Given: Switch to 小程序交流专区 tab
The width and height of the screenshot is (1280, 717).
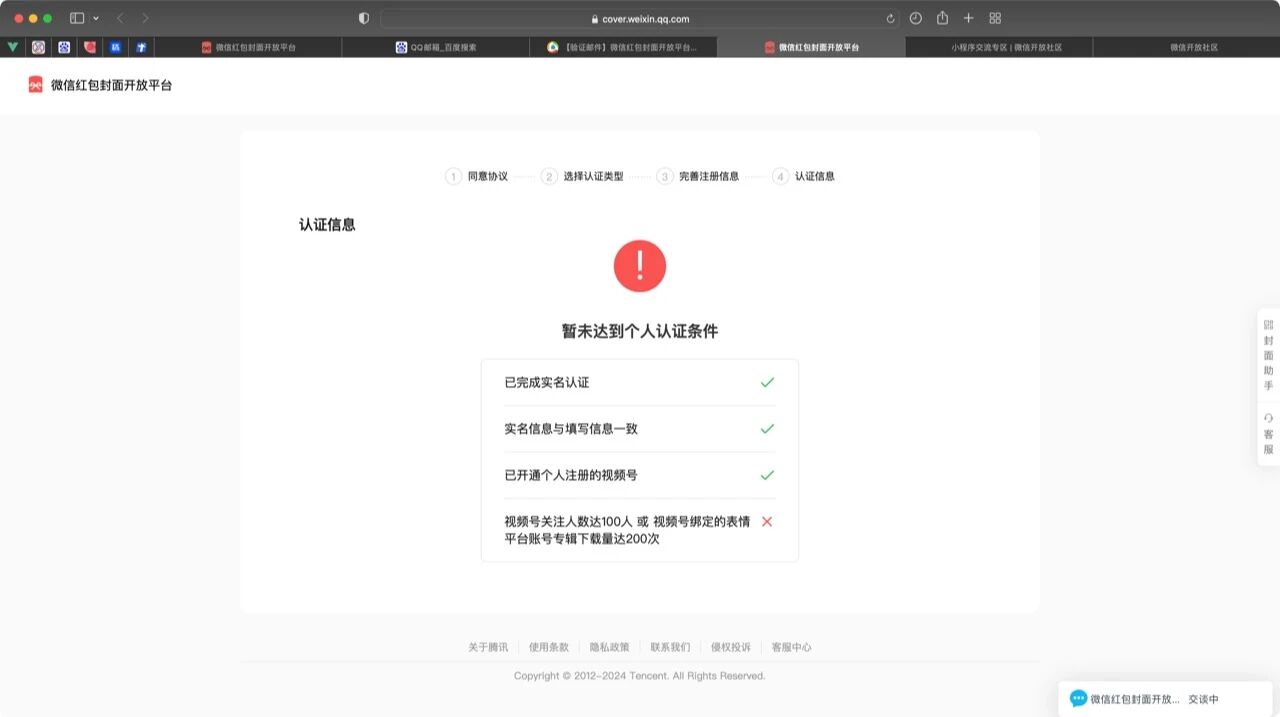Looking at the screenshot, I should pyautogui.click(x=999, y=47).
